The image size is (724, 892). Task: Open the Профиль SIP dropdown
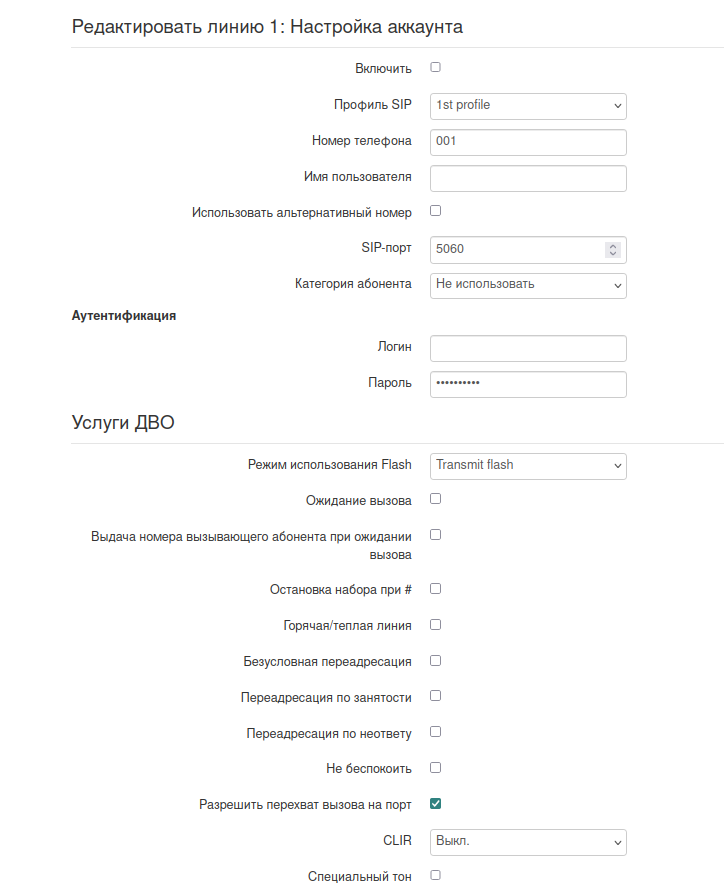click(x=528, y=105)
